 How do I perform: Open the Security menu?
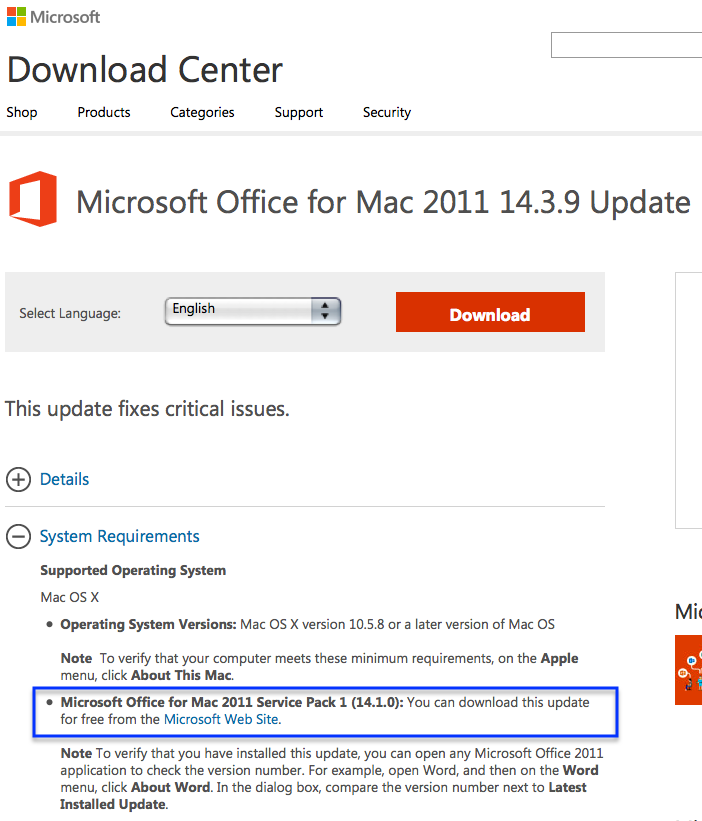point(387,112)
